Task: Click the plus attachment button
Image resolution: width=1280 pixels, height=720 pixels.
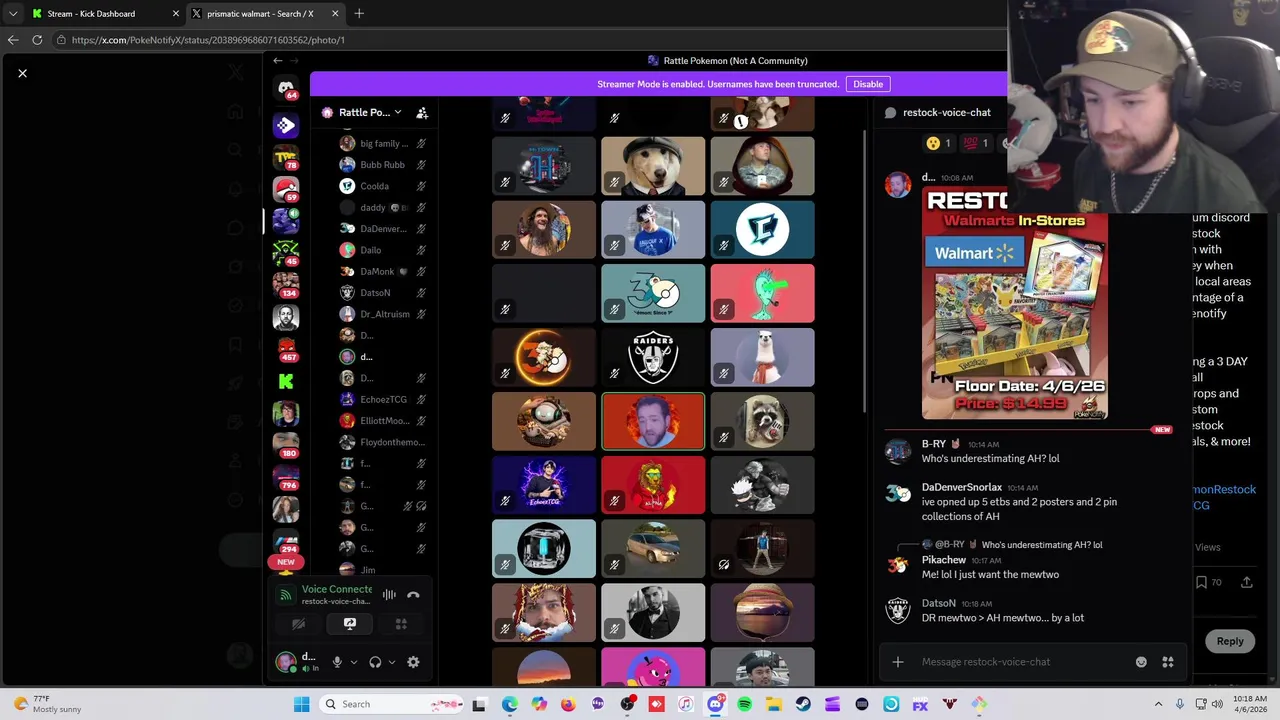Action: (897, 662)
